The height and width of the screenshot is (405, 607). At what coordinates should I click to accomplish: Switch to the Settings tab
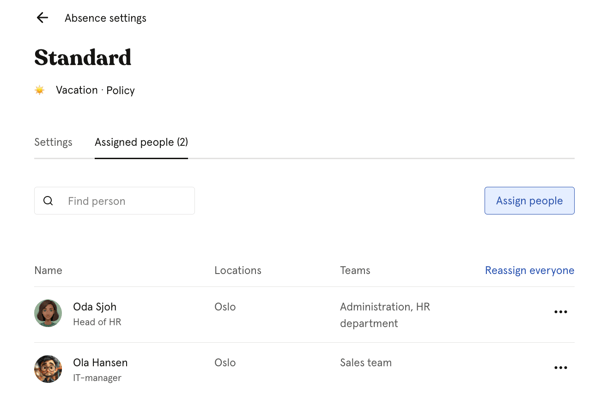[53, 142]
